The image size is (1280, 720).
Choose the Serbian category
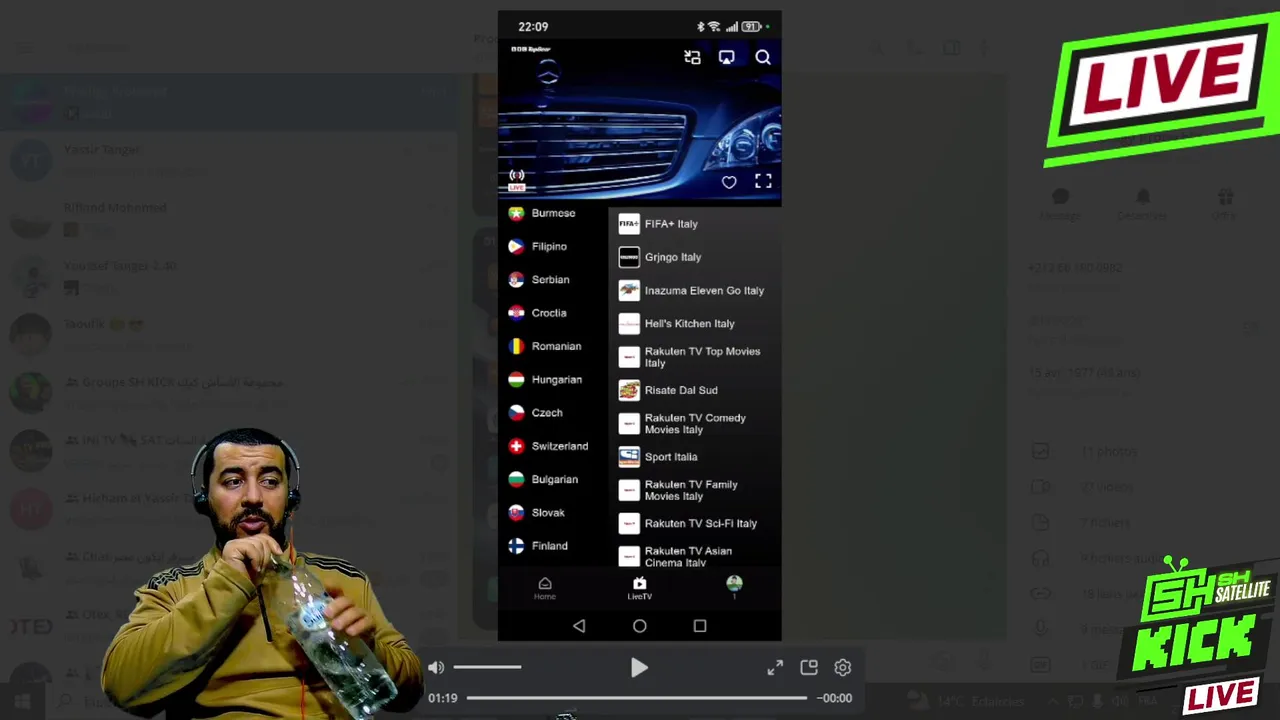[x=553, y=280]
